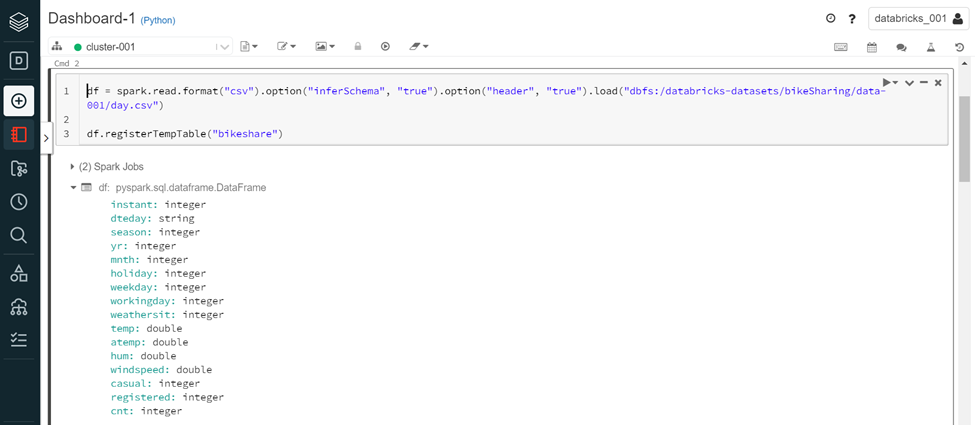Click the Create plus icon in sidebar
The height and width of the screenshot is (425, 975).
[x=19, y=100]
